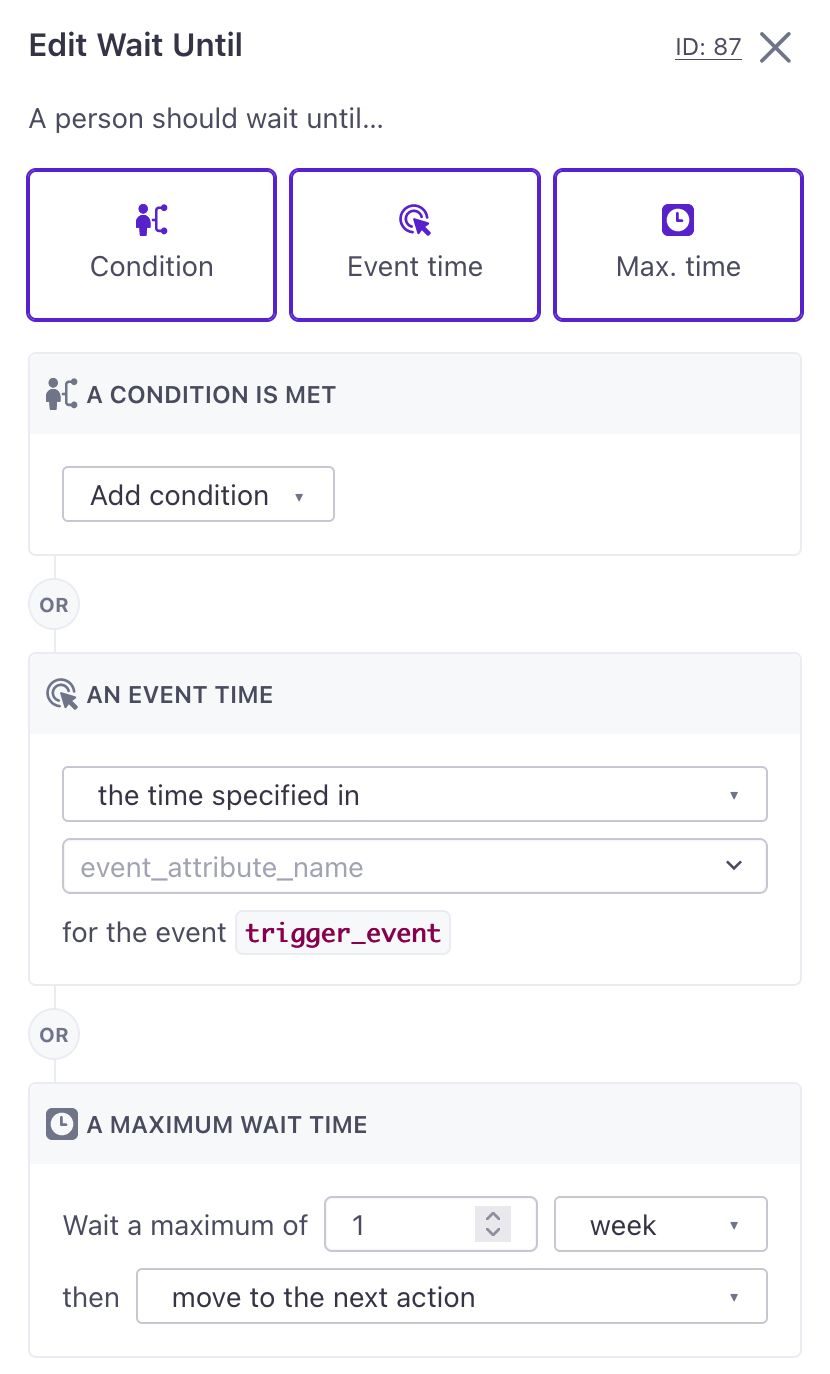The width and height of the screenshot is (830, 1374).
Task: Click the Condition branch icon in top card
Action: (x=152, y=219)
